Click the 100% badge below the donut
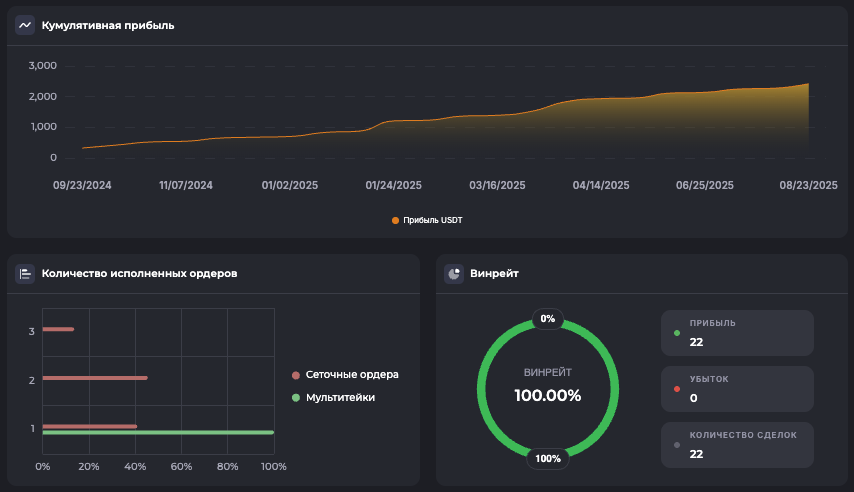This screenshot has width=854, height=492. (x=547, y=459)
